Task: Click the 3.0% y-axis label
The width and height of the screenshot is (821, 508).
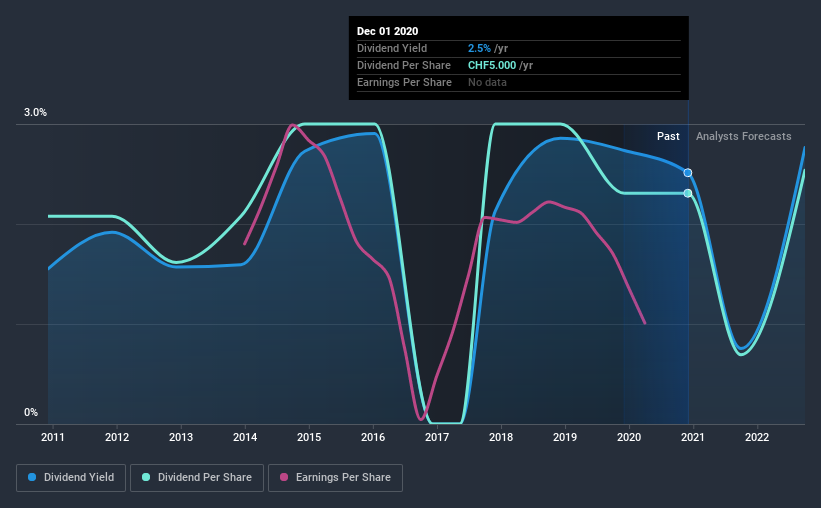Action: click(35, 113)
